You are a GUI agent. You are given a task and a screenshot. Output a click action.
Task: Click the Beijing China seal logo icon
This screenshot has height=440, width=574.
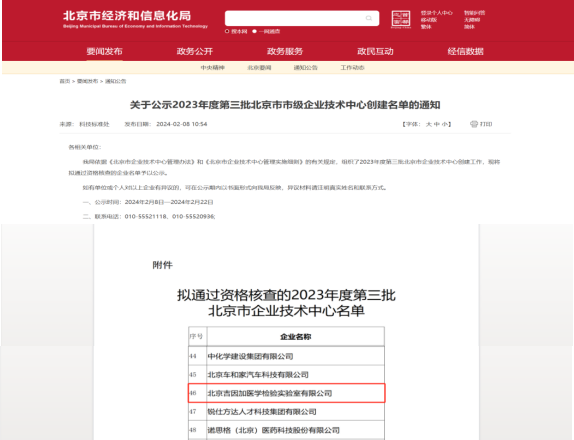(x=401, y=19)
